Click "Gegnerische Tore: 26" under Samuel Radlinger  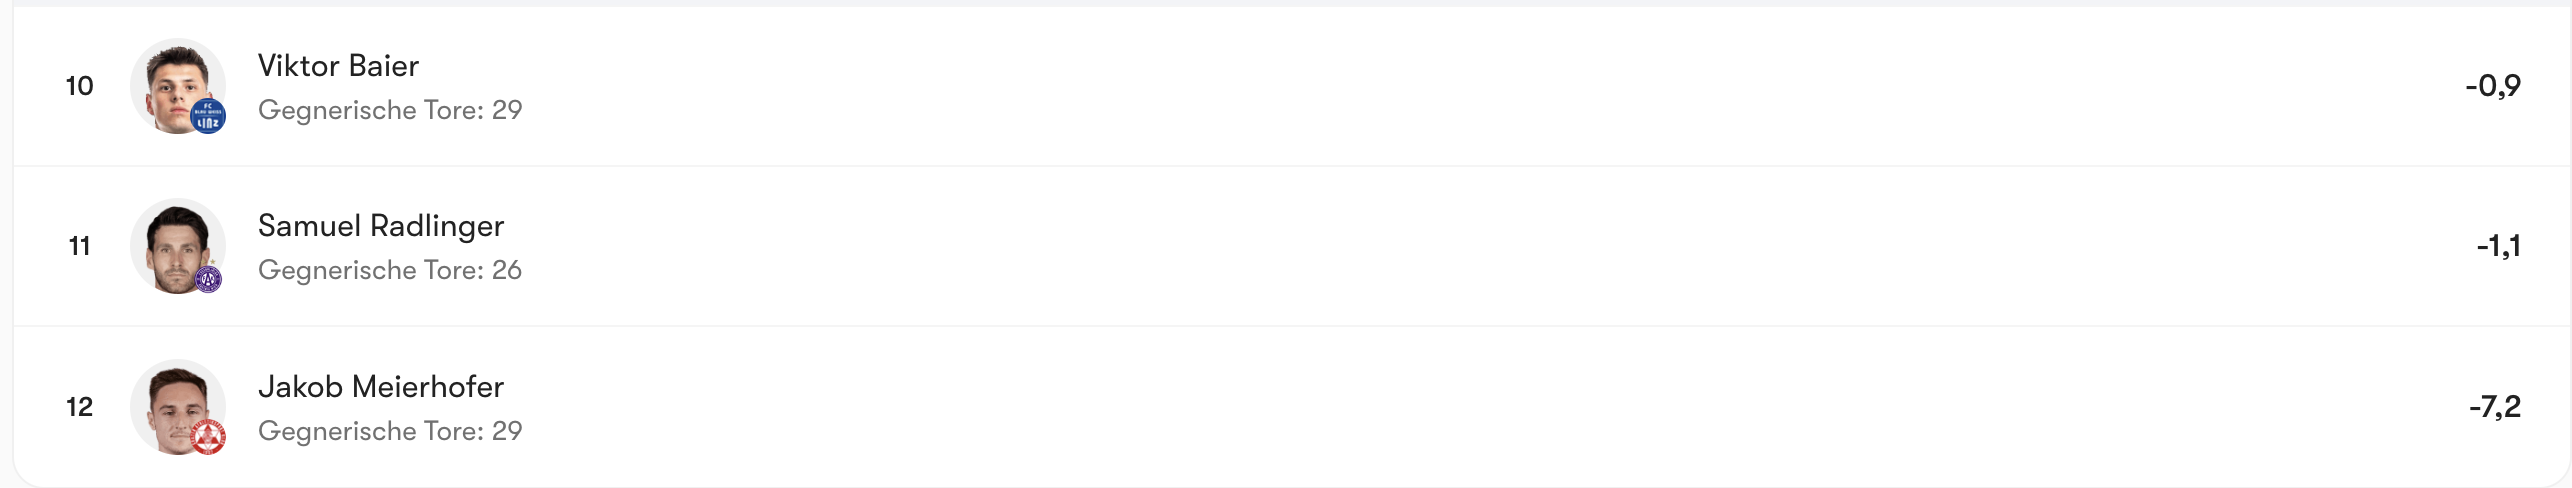pos(390,270)
